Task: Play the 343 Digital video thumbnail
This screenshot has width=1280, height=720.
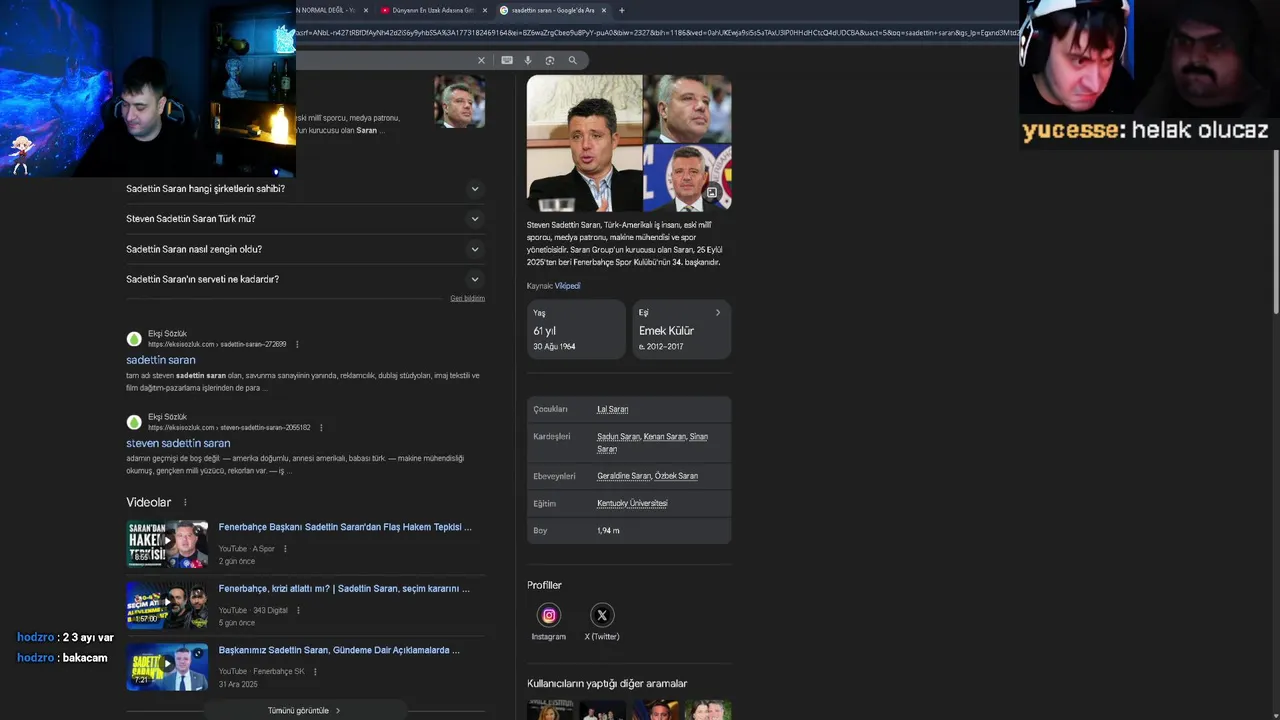Action: coord(167,605)
